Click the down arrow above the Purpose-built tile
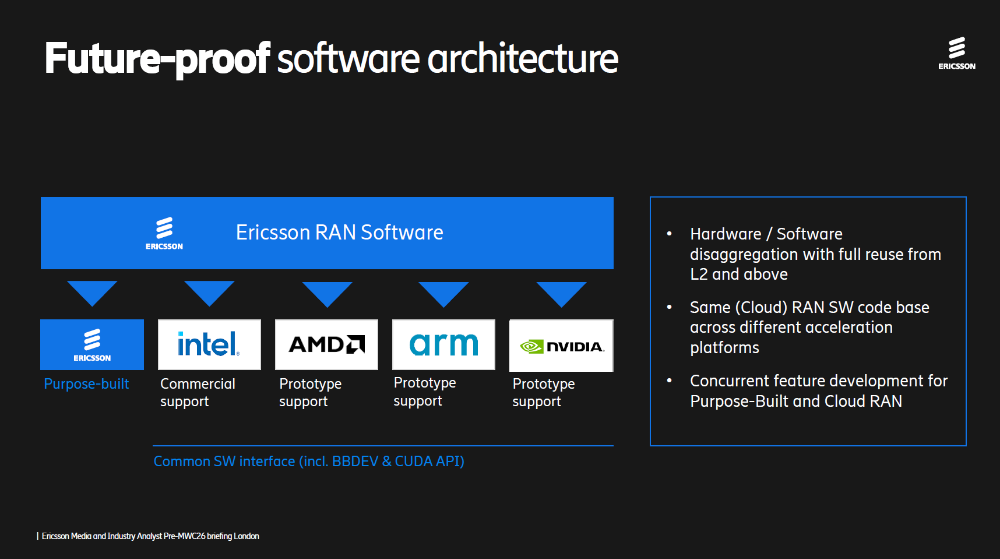 point(92,293)
